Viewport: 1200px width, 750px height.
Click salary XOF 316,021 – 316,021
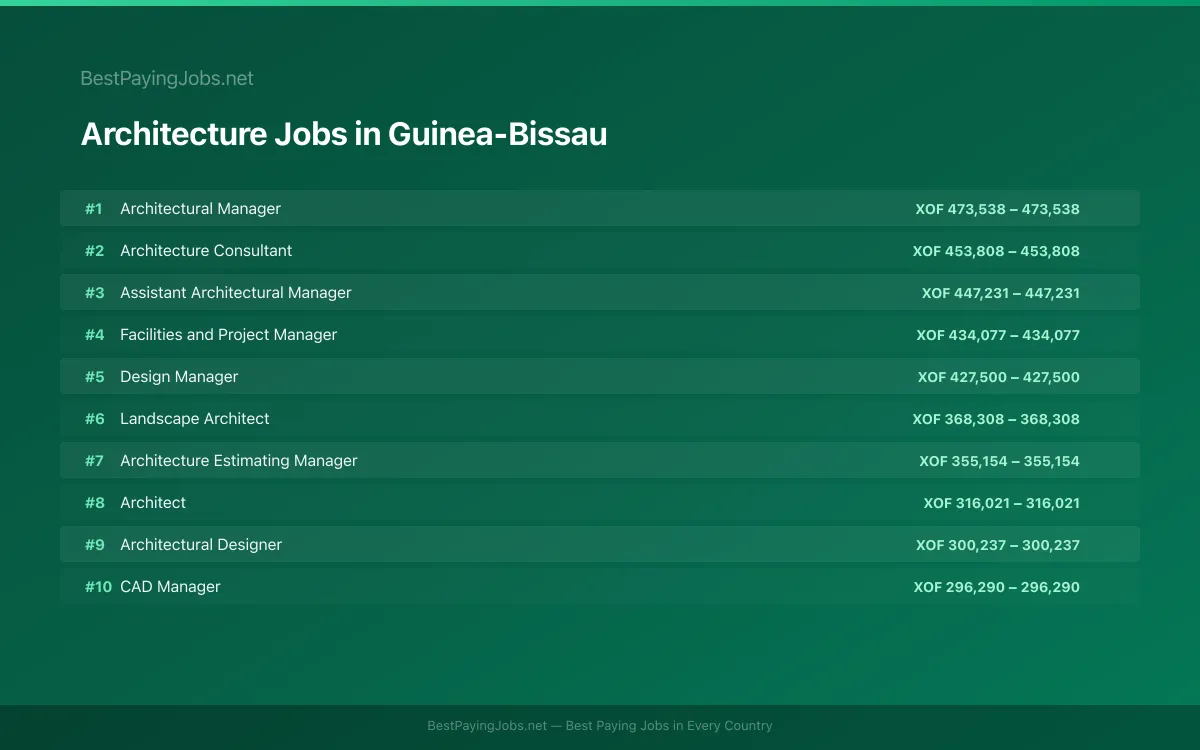pyautogui.click(x=1001, y=503)
